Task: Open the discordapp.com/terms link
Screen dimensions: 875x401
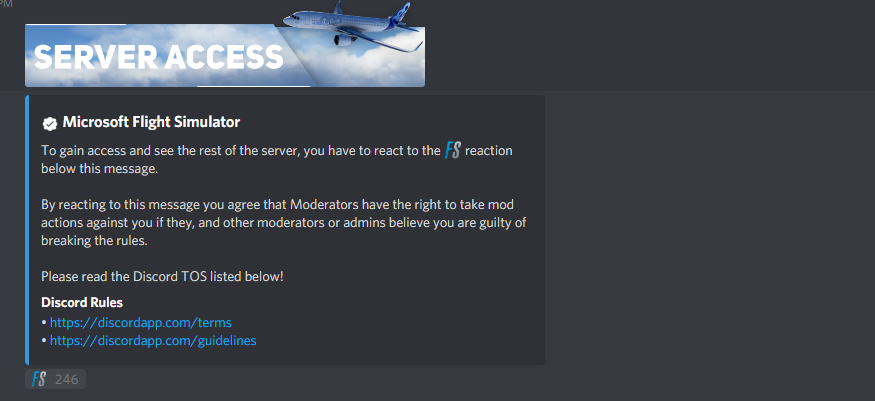Action: coord(141,322)
